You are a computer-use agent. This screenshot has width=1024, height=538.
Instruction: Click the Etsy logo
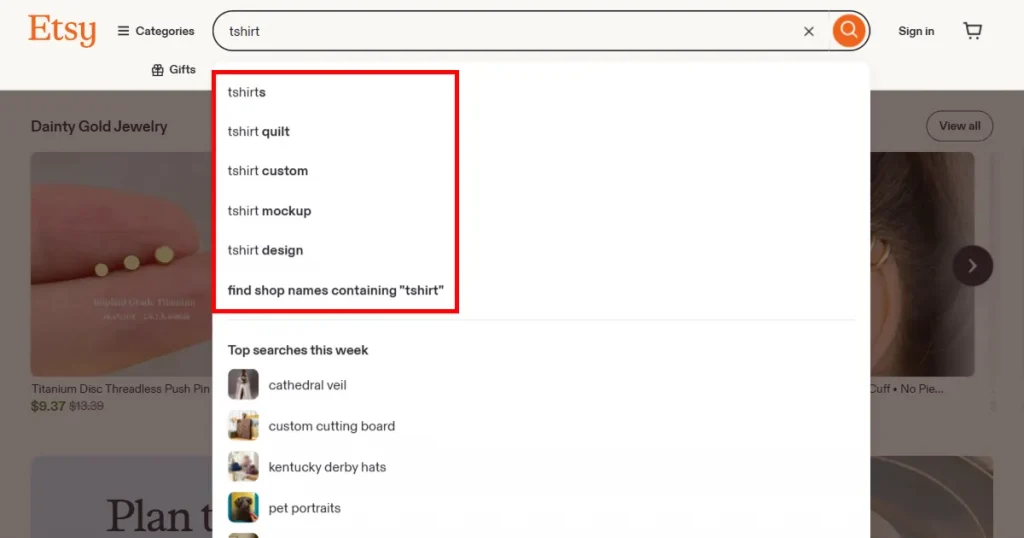click(x=62, y=30)
